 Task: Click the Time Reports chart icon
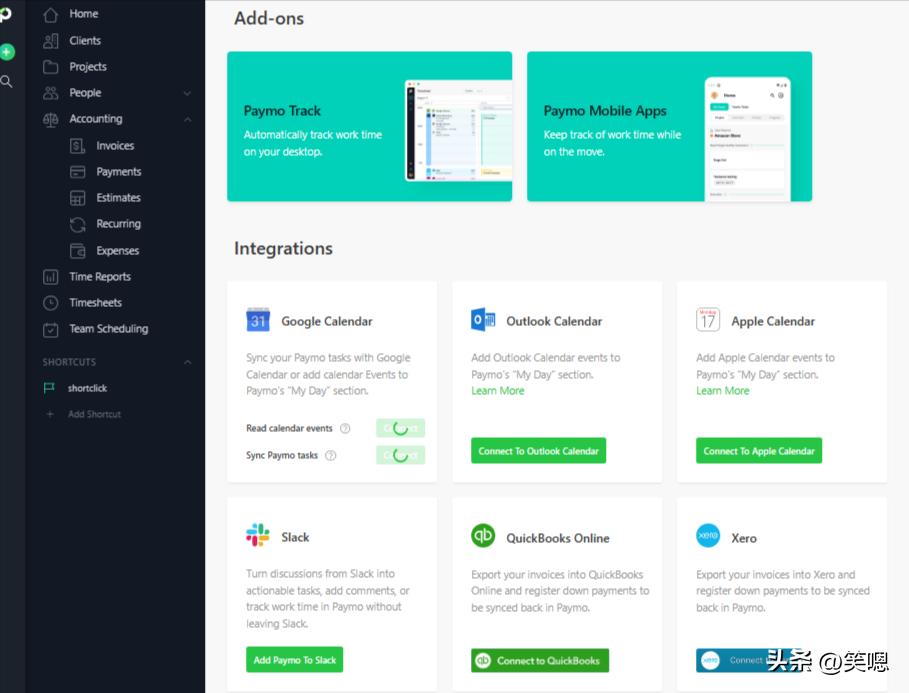pyautogui.click(x=51, y=277)
